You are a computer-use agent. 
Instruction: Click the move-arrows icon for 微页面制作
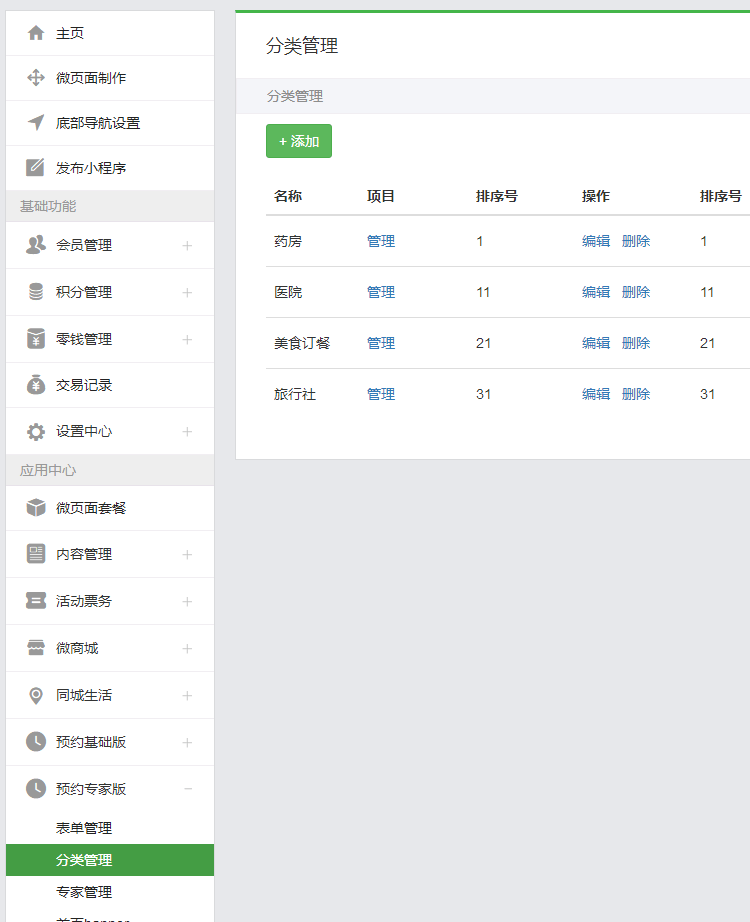pos(36,78)
